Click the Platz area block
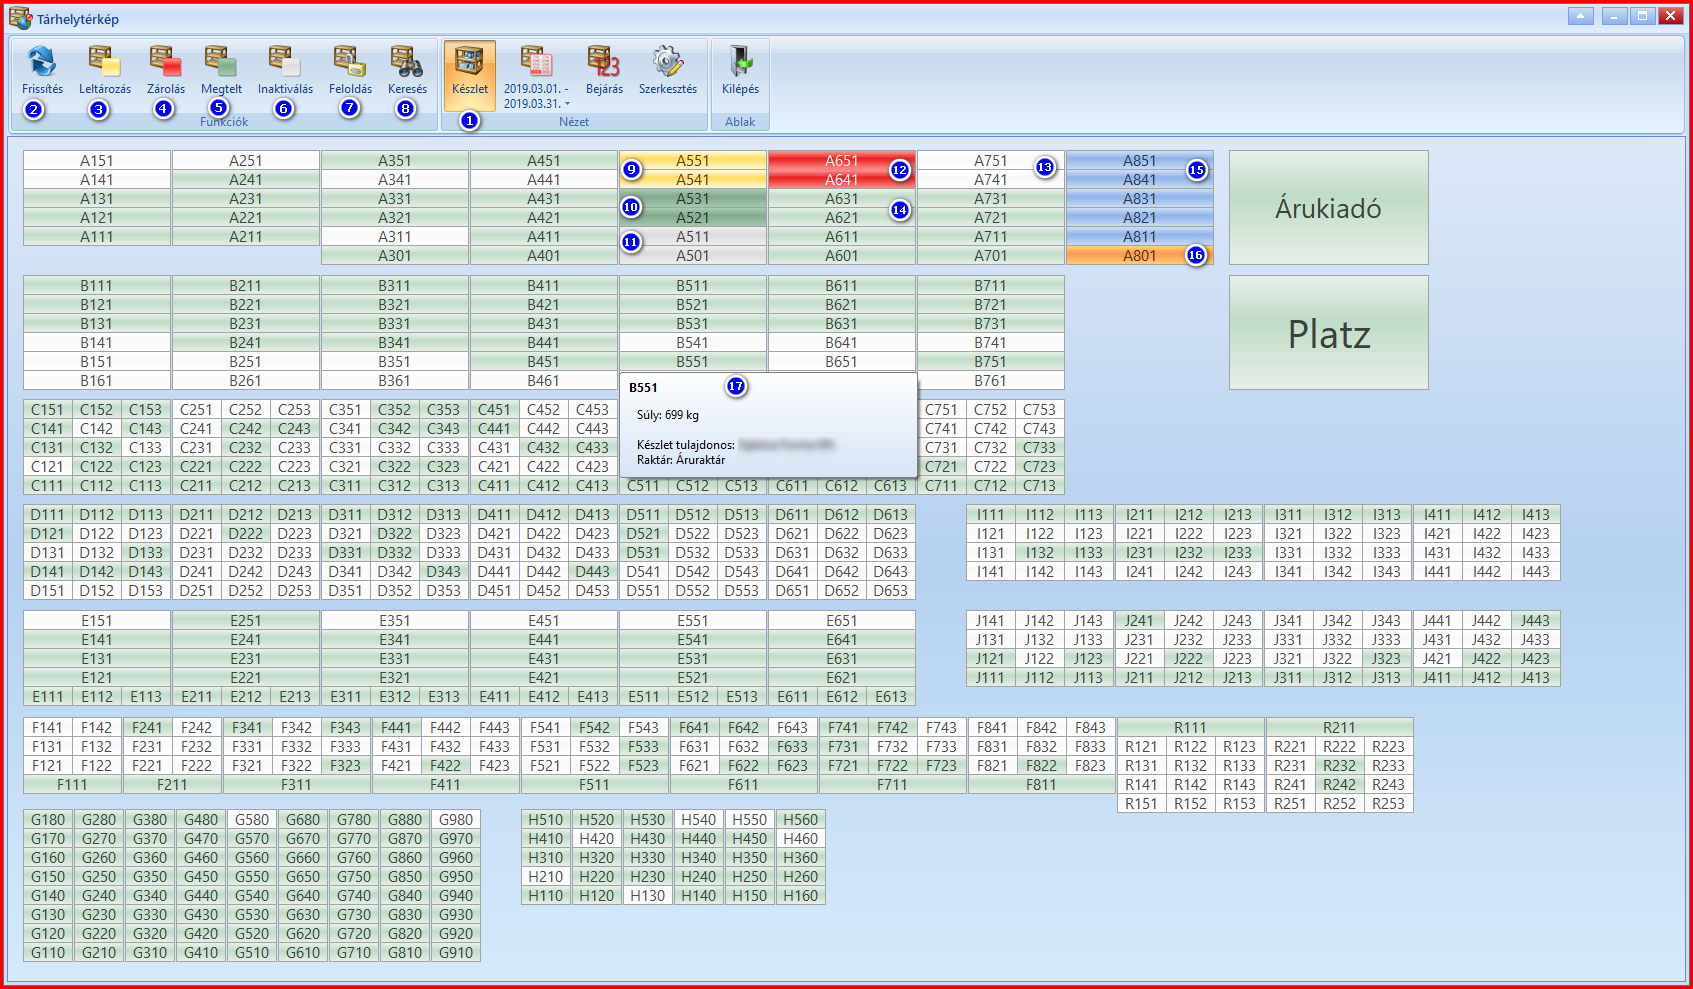 (1328, 333)
